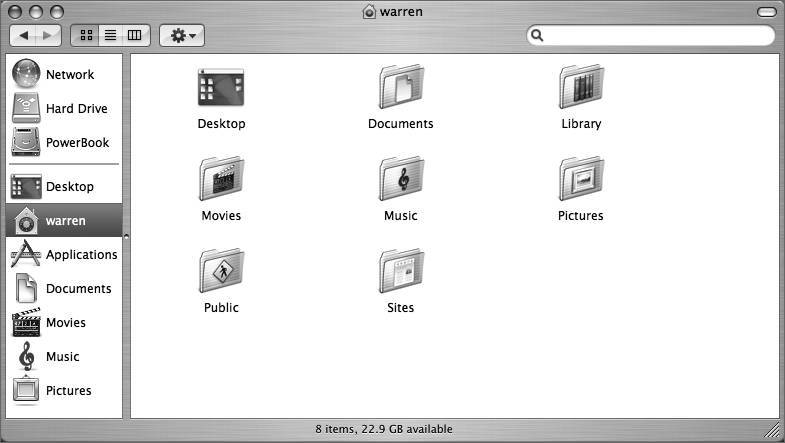Click the home icon in title bar

(x=369, y=12)
